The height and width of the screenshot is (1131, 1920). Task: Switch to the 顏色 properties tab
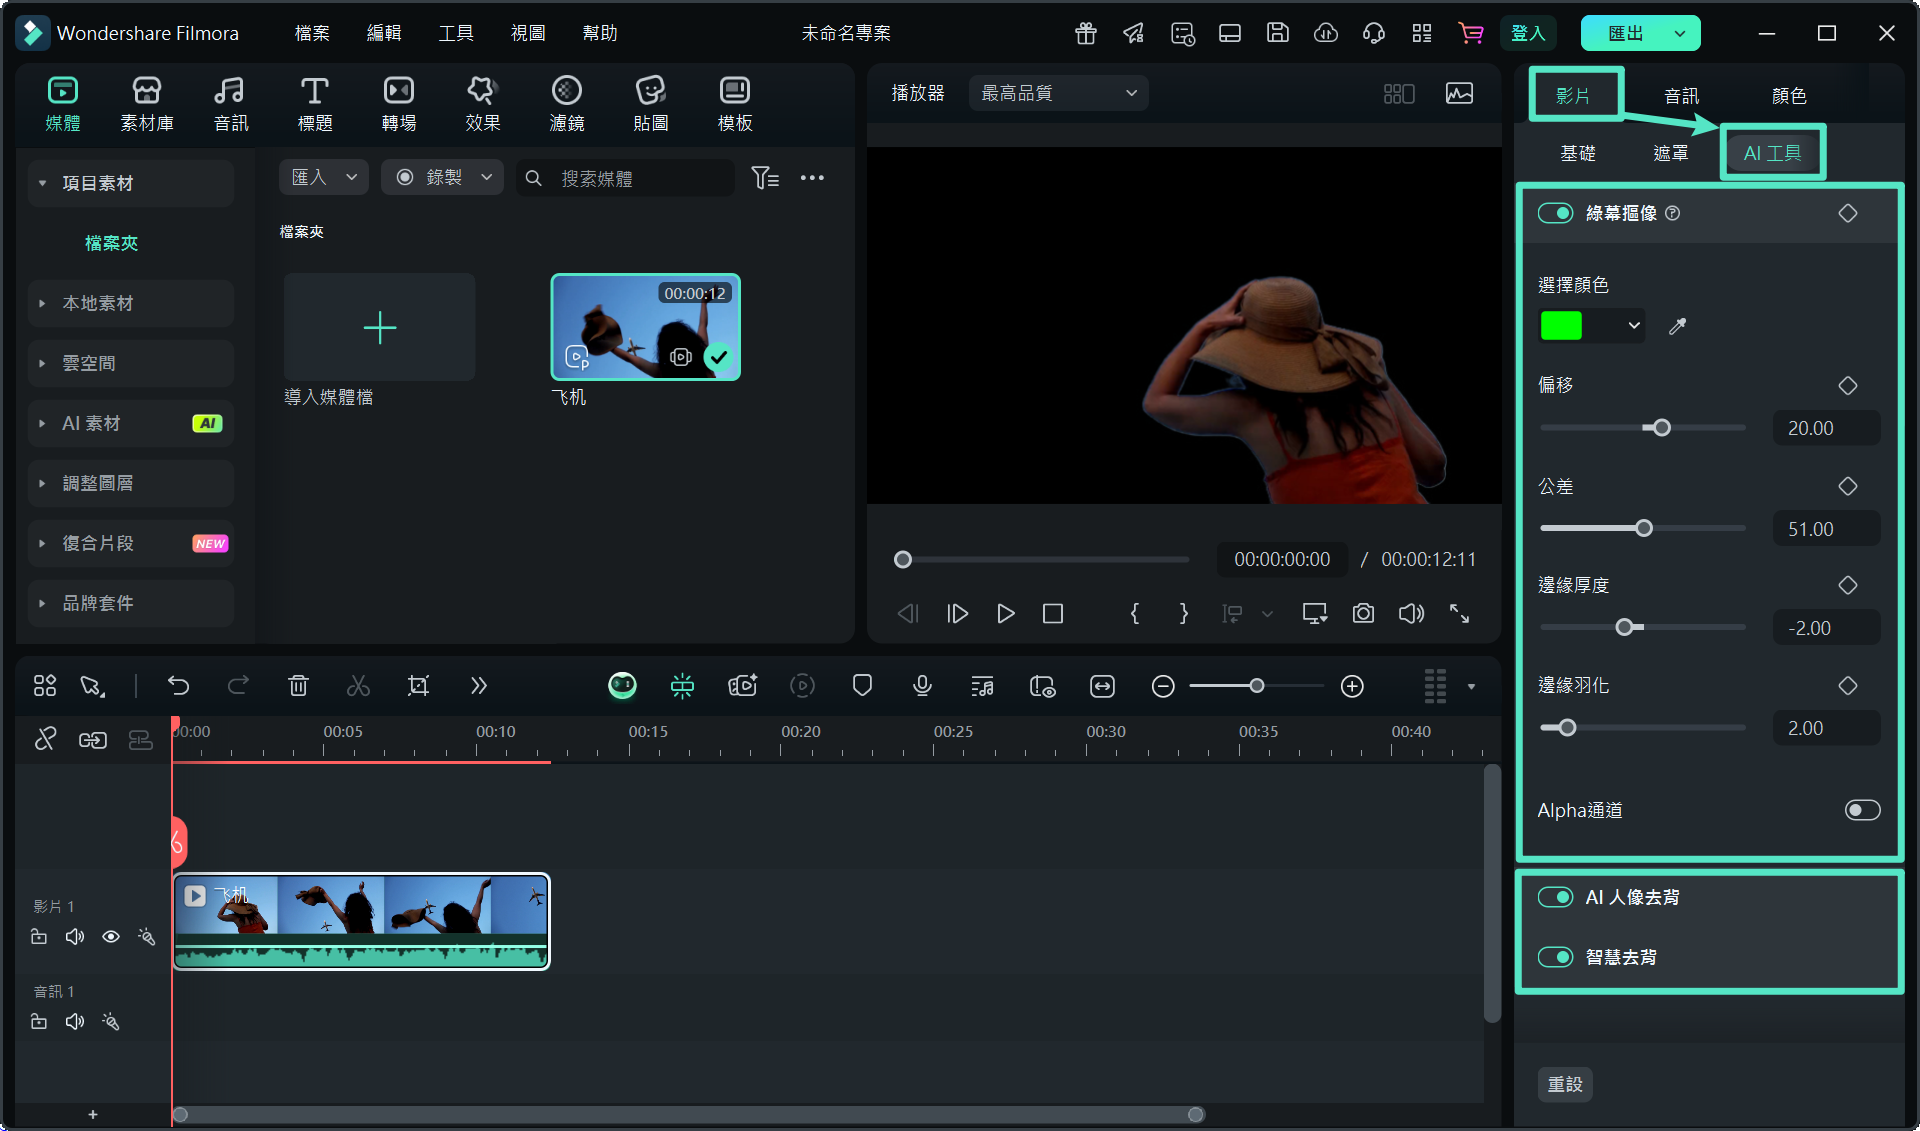(1789, 96)
